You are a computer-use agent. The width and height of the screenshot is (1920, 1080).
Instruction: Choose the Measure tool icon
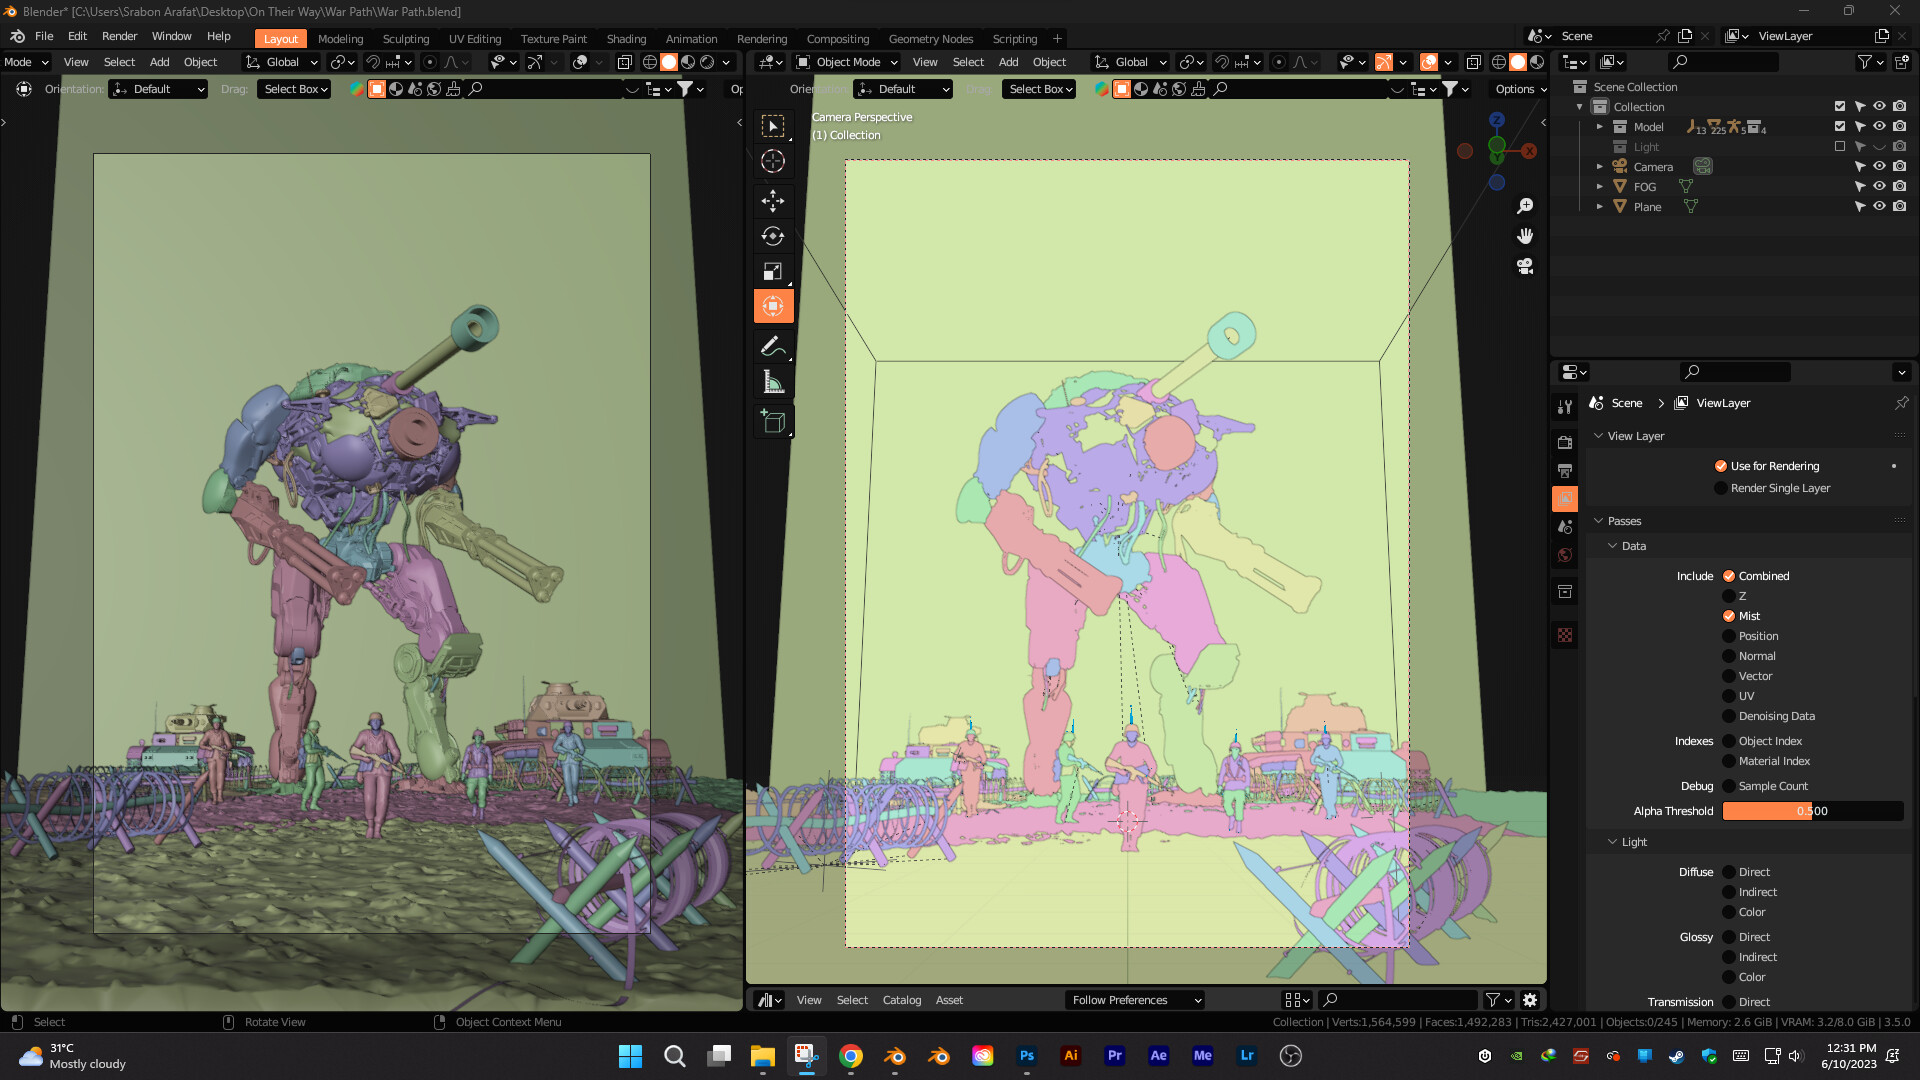coord(773,382)
